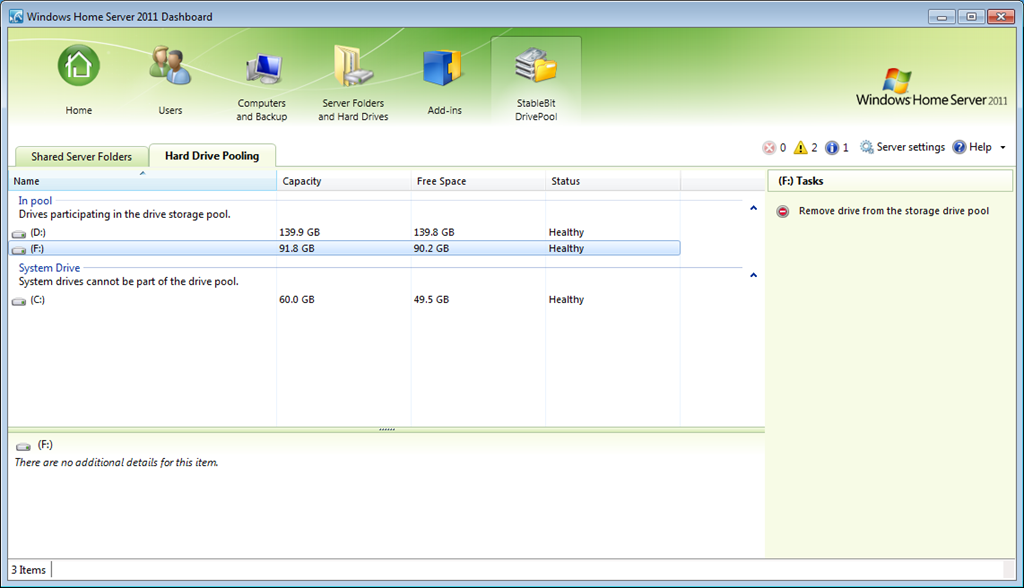The width and height of the screenshot is (1024, 588).
Task: Select the (F:) drive row name
Action: (x=37, y=248)
